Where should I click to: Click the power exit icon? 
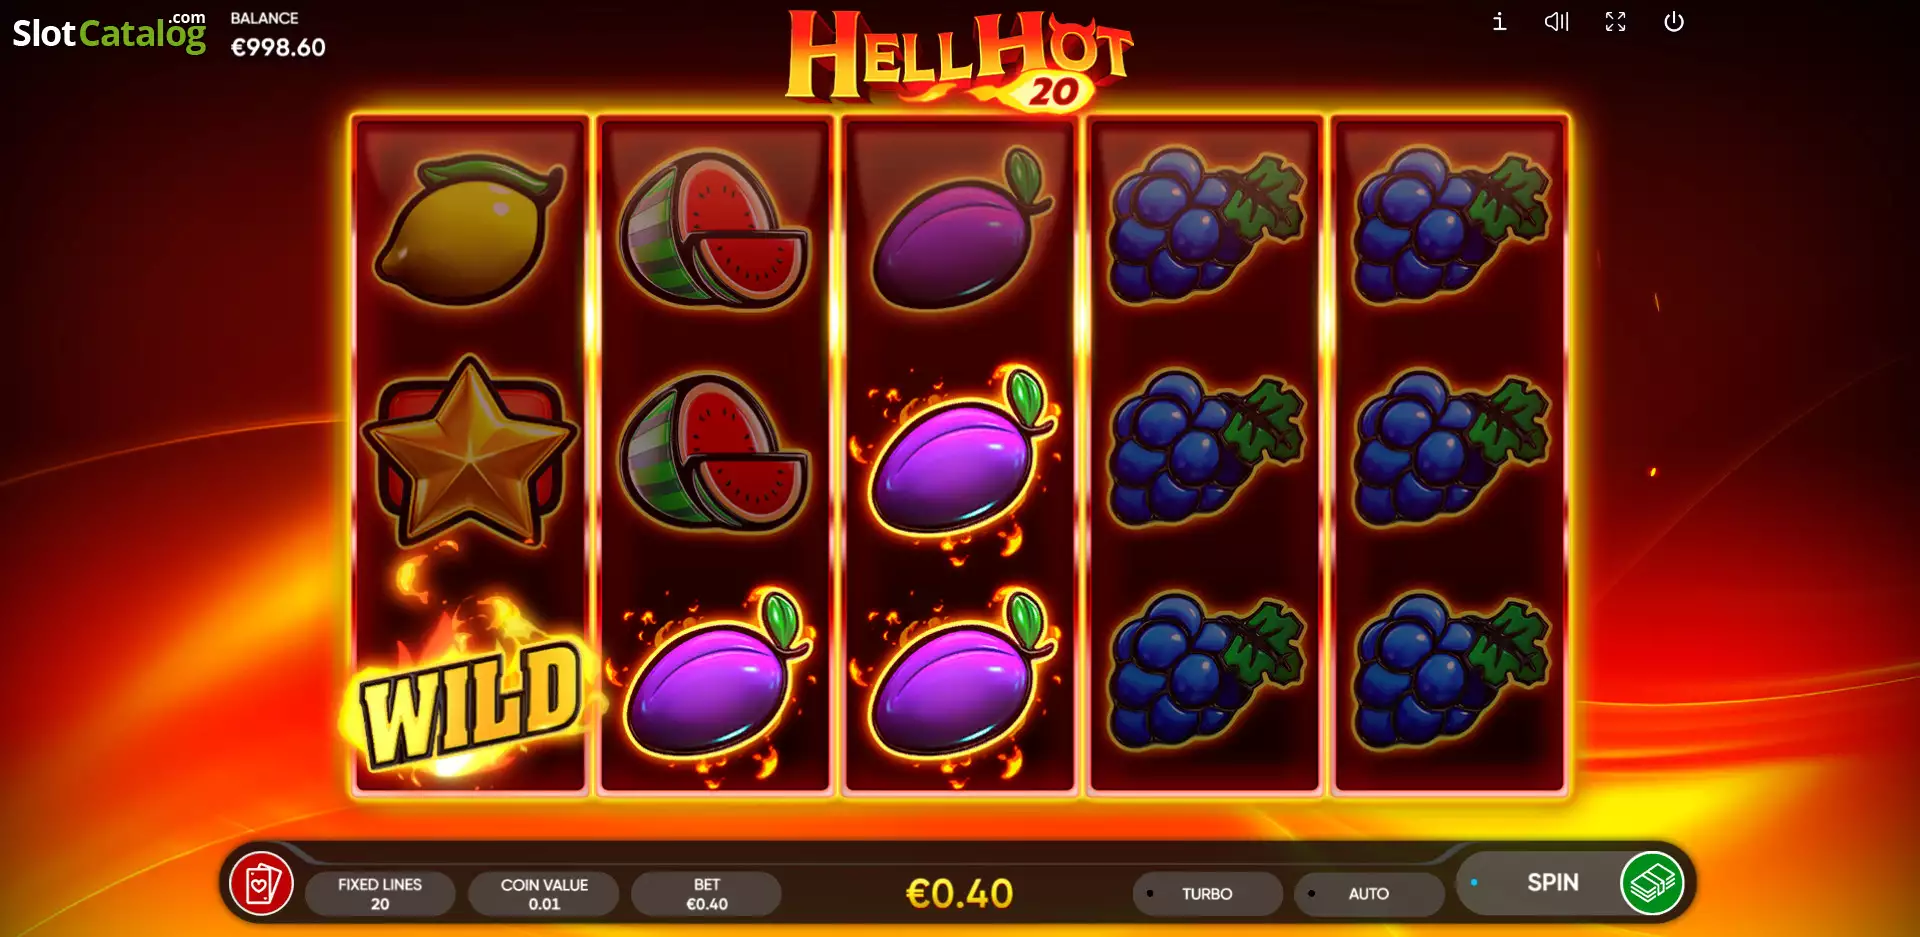(x=1674, y=21)
